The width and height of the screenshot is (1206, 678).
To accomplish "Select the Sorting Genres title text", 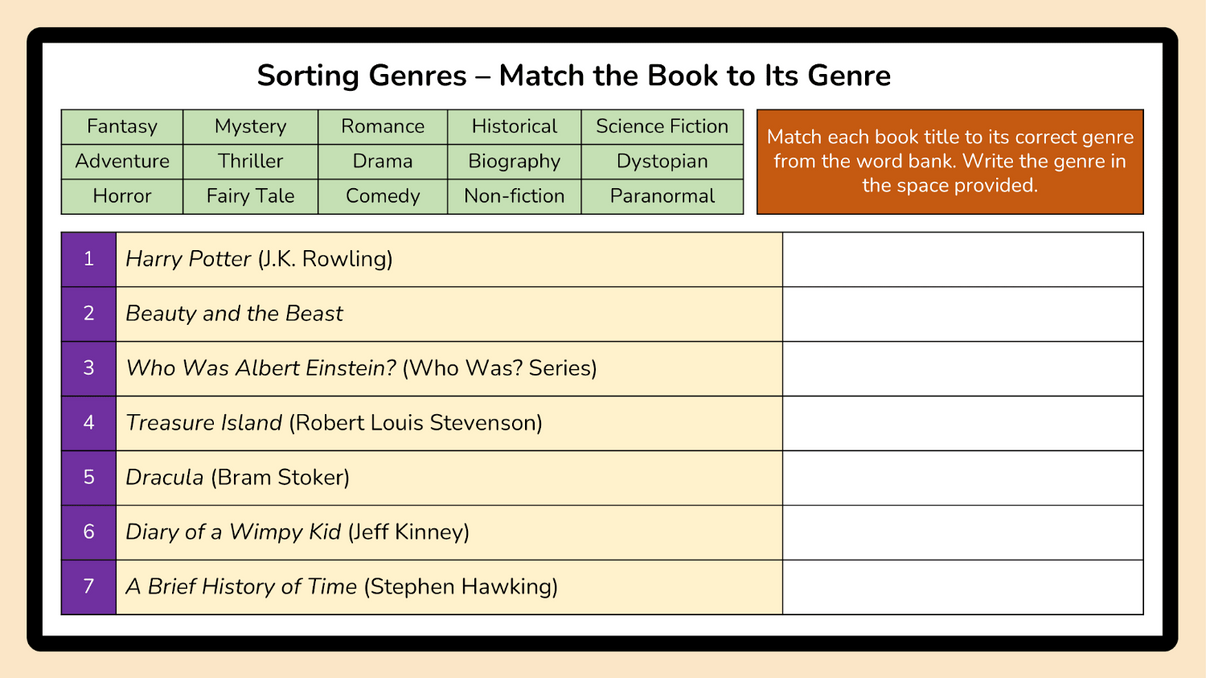I will pyautogui.click(x=573, y=76).
